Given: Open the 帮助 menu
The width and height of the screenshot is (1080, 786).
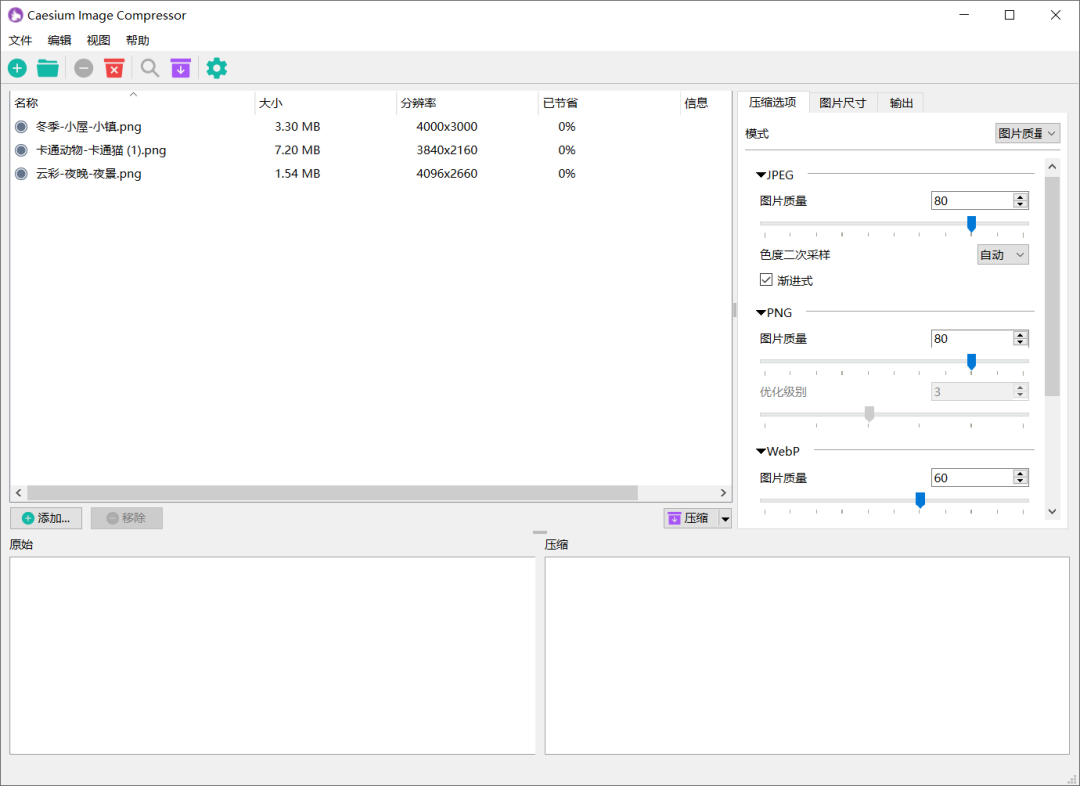Looking at the screenshot, I should point(138,40).
